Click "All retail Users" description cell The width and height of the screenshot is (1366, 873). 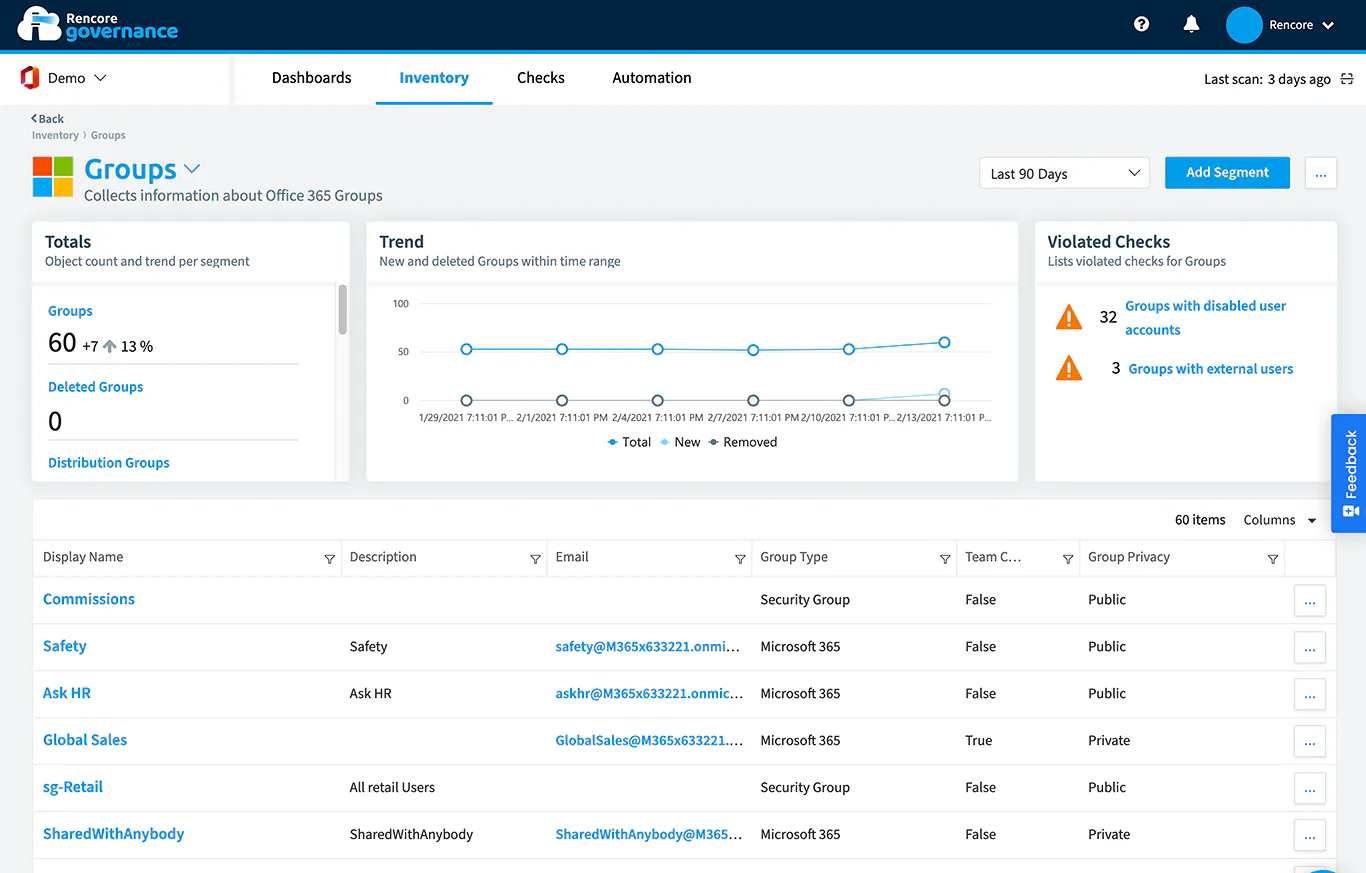[x=392, y=788]
